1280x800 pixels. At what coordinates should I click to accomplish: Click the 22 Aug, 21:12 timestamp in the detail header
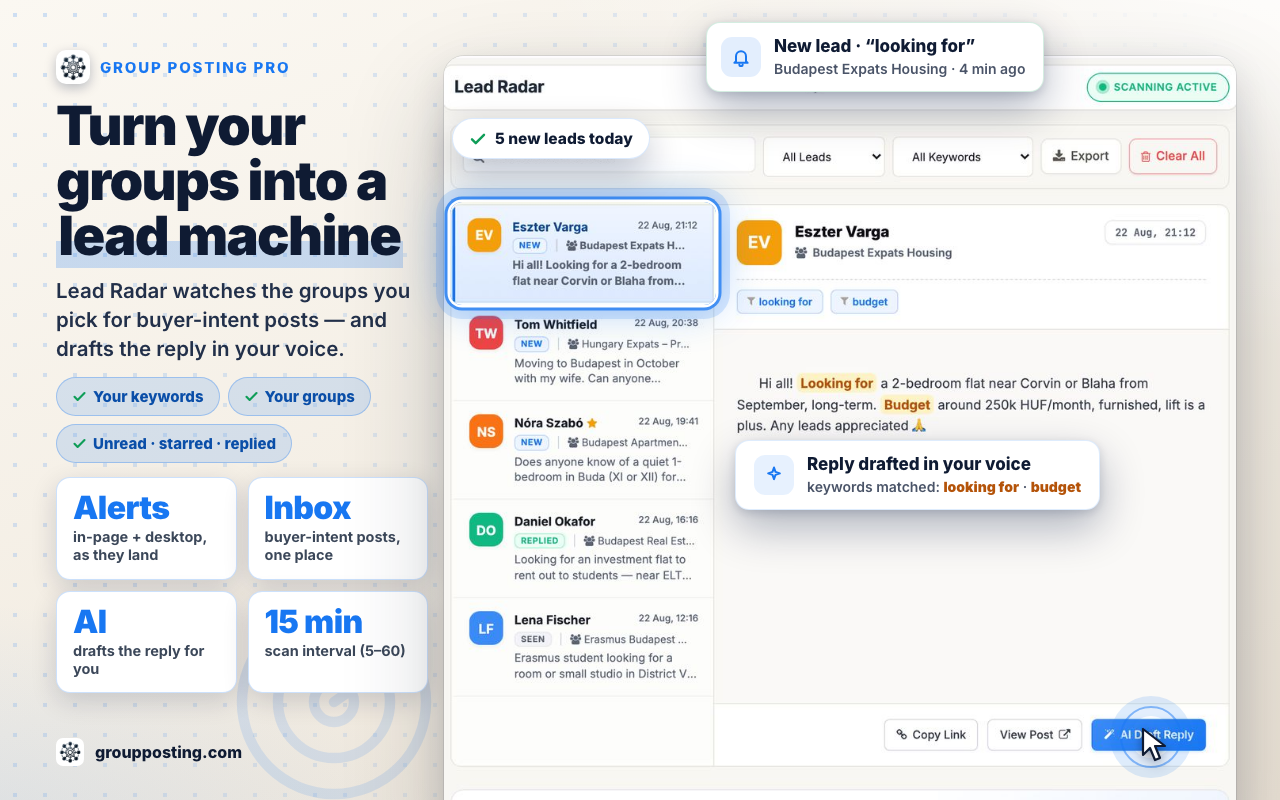(x=1155, y=233)
